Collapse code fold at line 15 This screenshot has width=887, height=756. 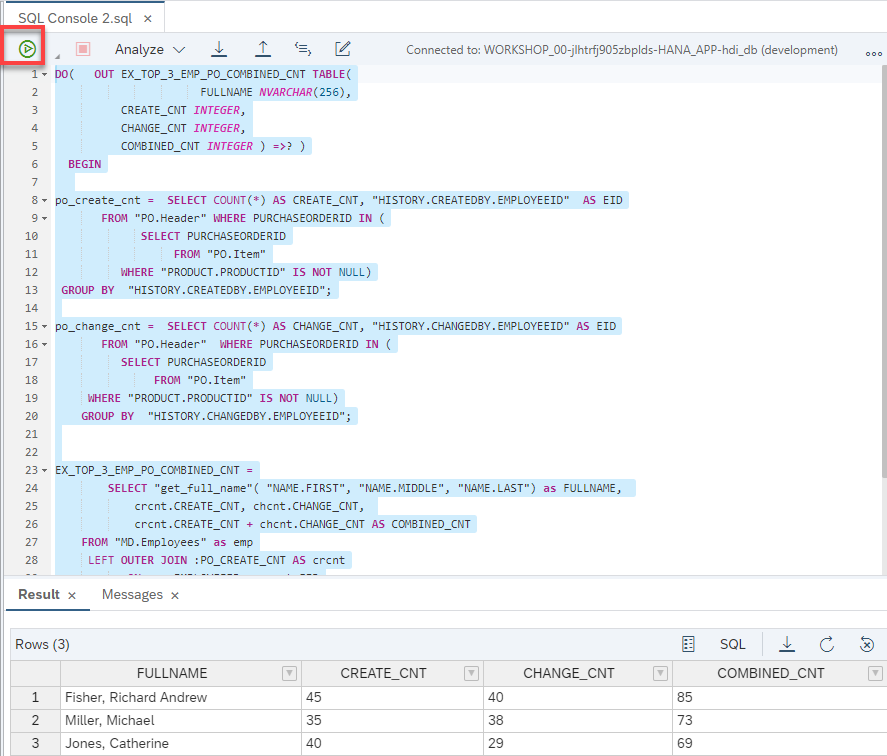tap(44, 327)
